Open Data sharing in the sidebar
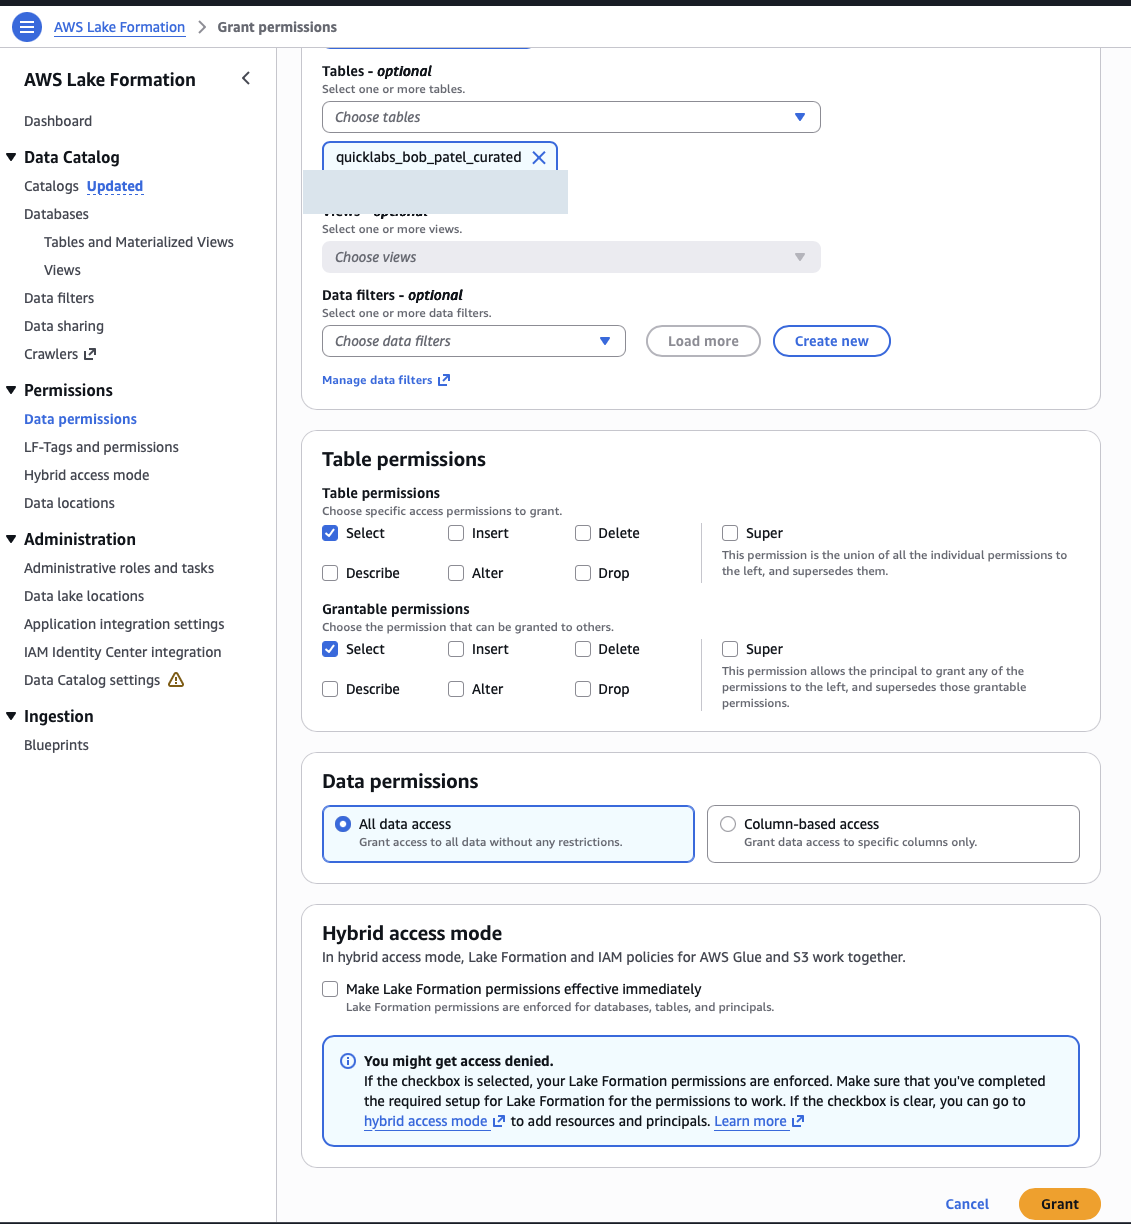The height and width of the screenshot is (1224, 1131). [64, 326]
